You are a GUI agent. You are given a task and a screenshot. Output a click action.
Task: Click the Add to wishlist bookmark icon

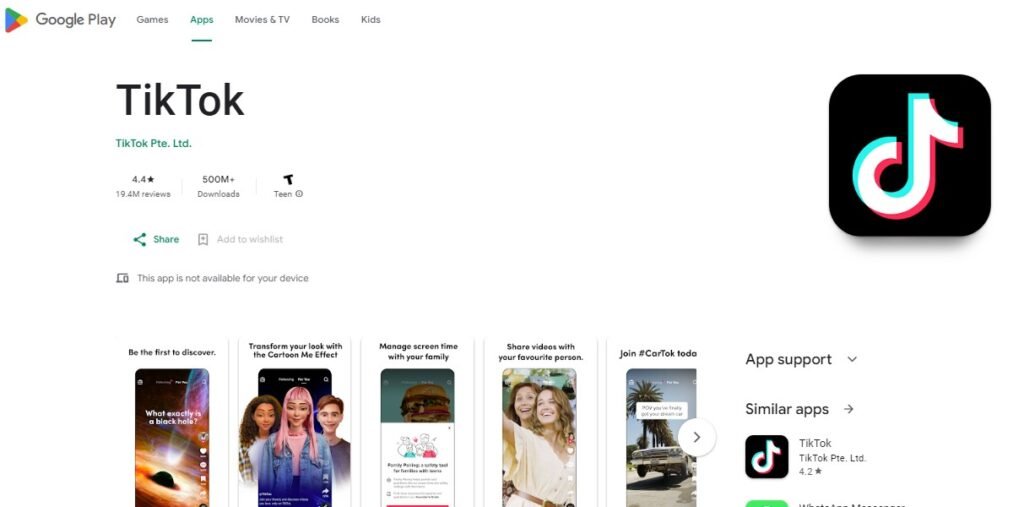(x=203, y=239)
